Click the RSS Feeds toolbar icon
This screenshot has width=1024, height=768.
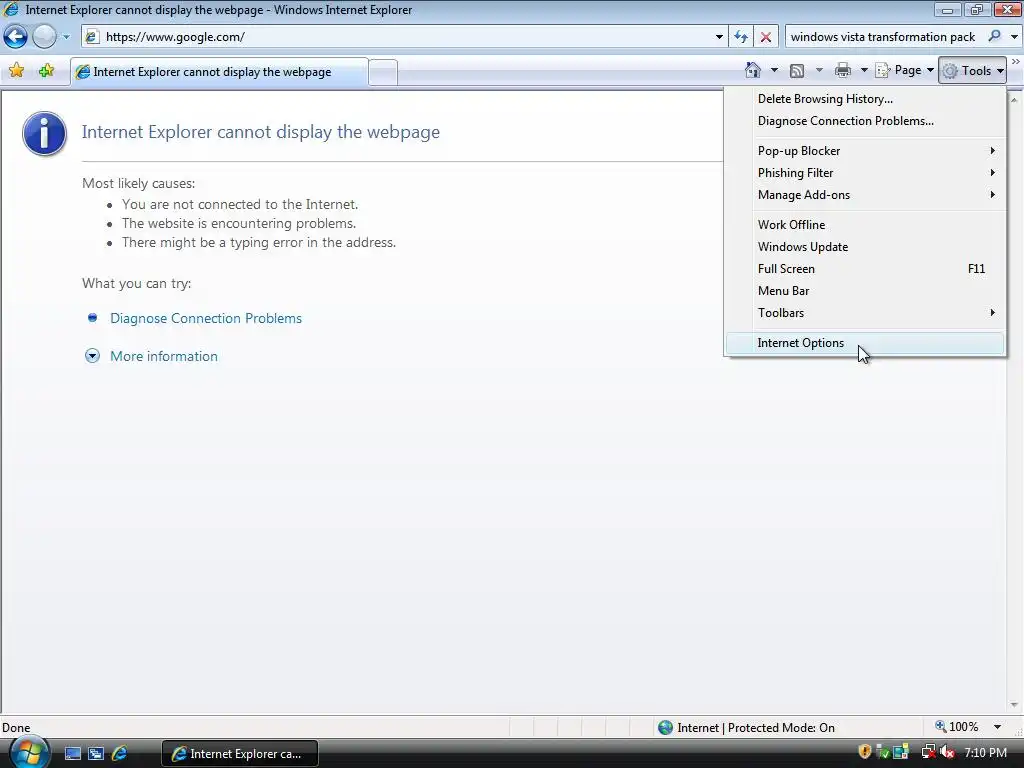tap(797, 71)
